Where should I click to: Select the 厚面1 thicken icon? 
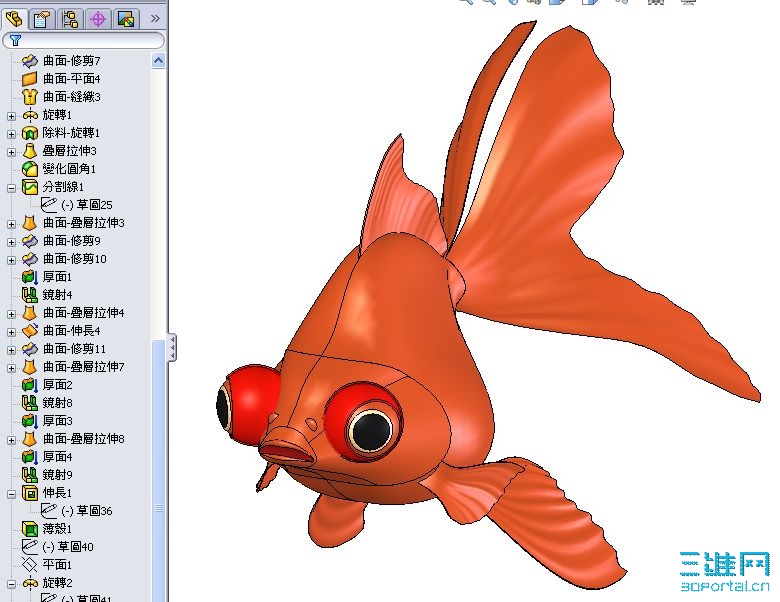[30, 277]
